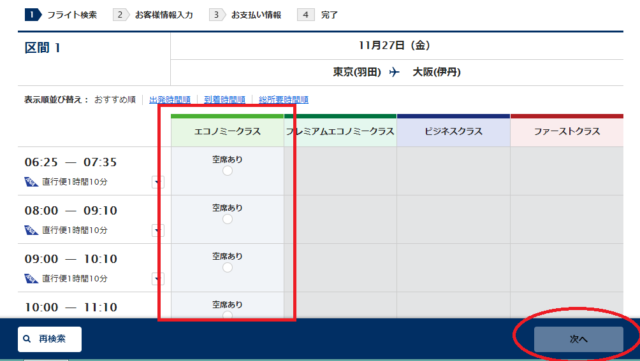Sort by 総所要時間順 total duration

point(284,100)
